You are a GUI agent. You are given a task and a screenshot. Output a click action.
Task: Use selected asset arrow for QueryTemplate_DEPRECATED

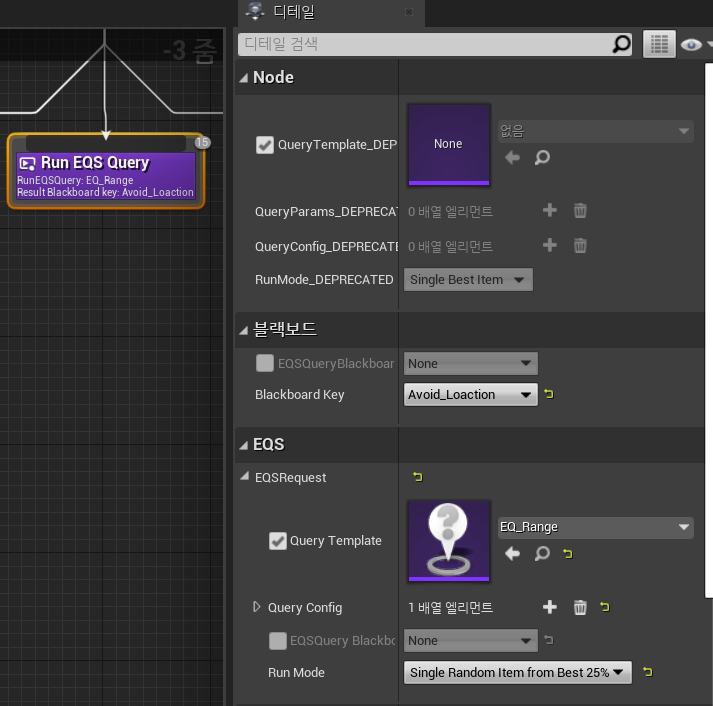(512, 157)
